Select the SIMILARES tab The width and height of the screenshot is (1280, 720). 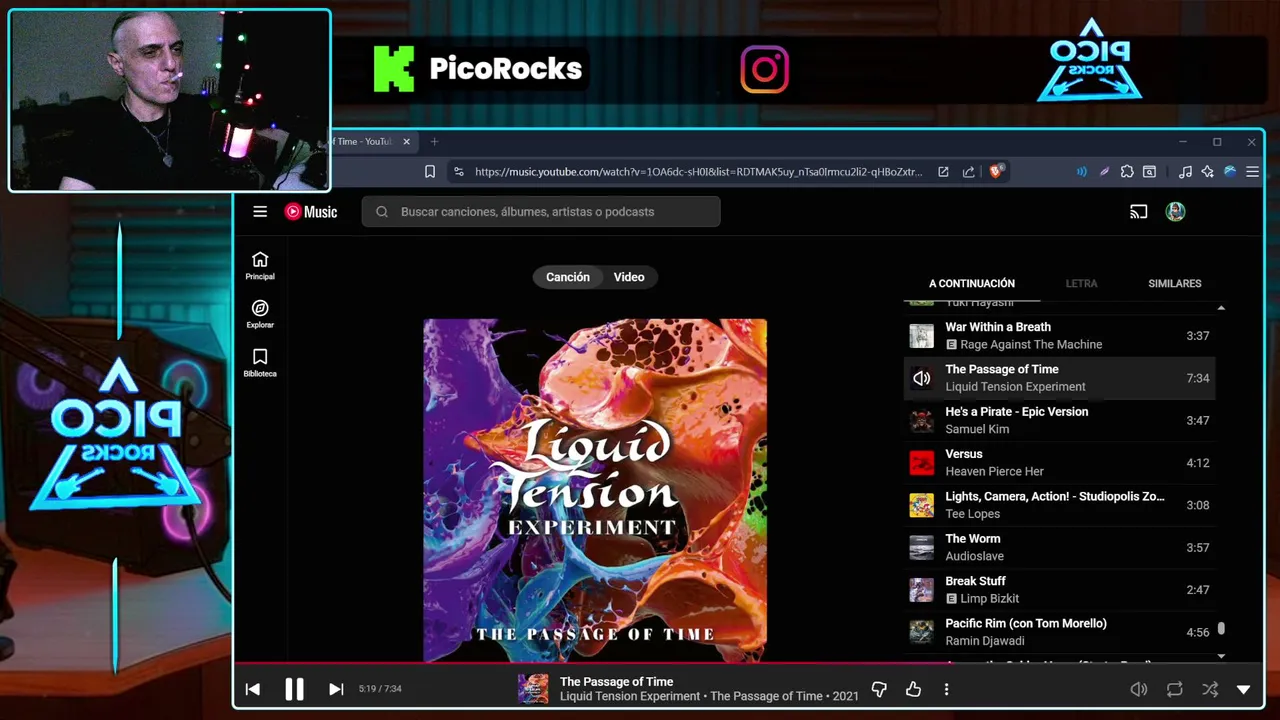(x=1174, y=284)
